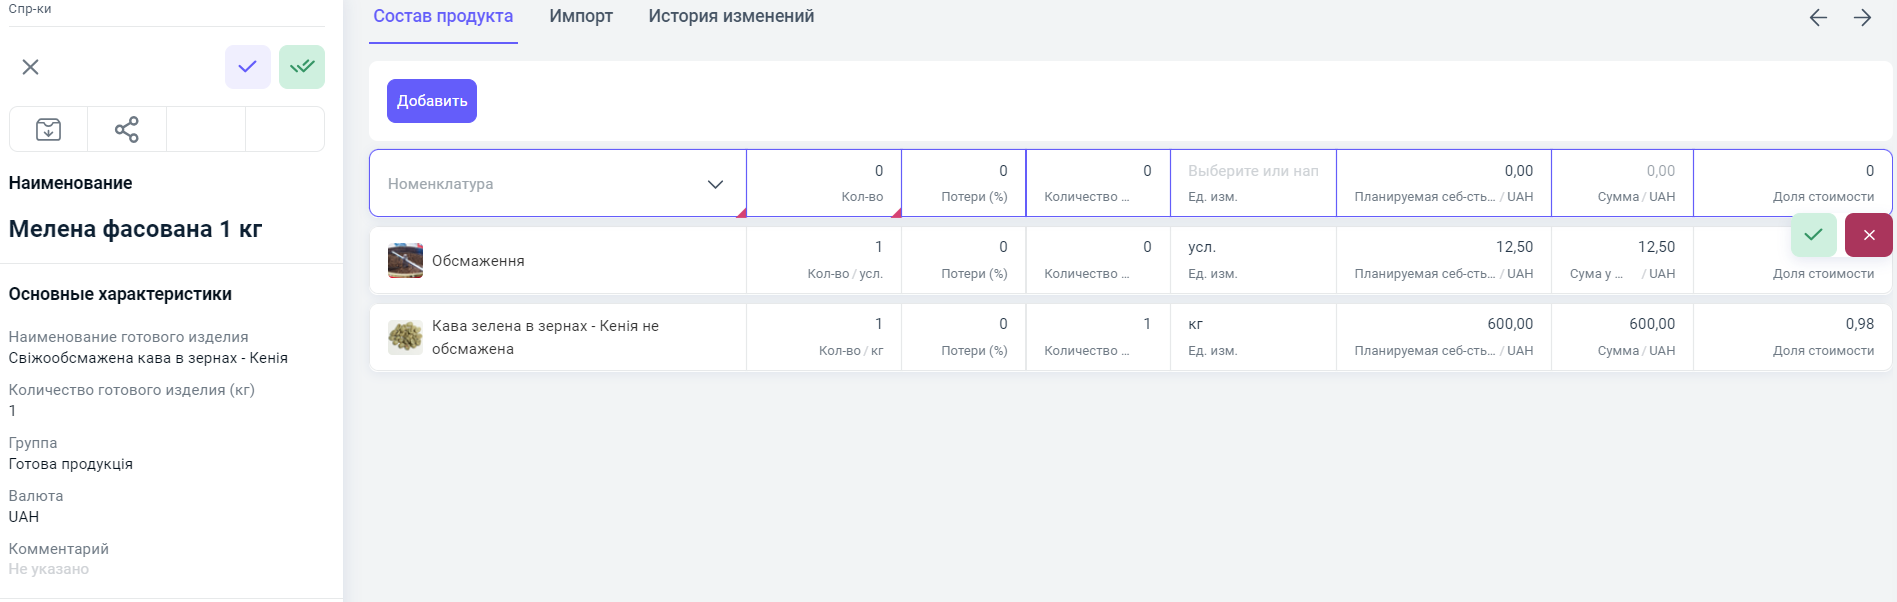
Task: Click the share icon
Action: pyautogui.click(x=127, y=129)
